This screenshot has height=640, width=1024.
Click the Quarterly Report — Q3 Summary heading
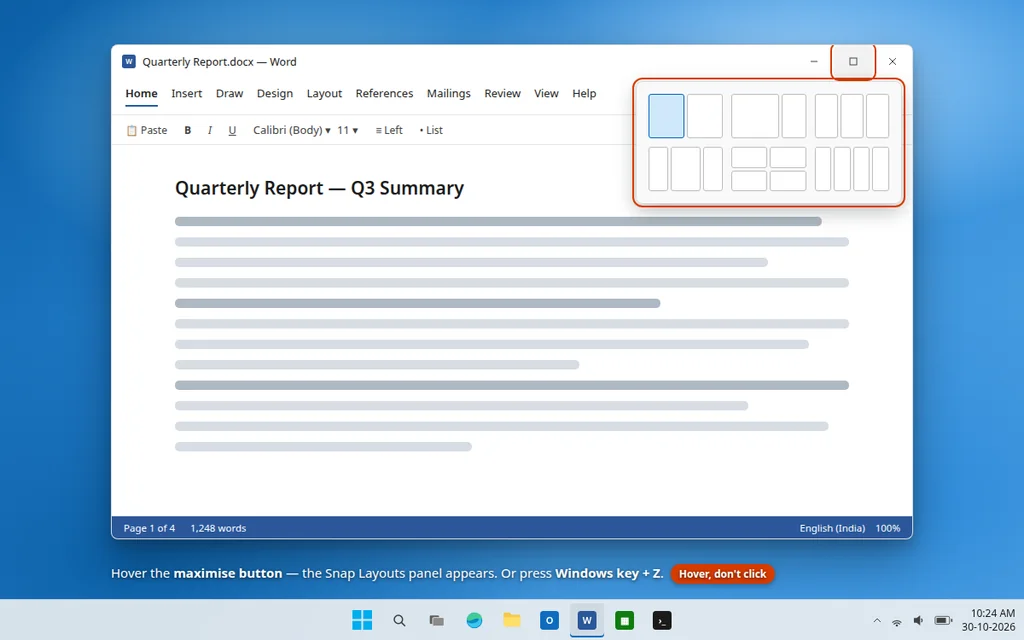point(319,188)
